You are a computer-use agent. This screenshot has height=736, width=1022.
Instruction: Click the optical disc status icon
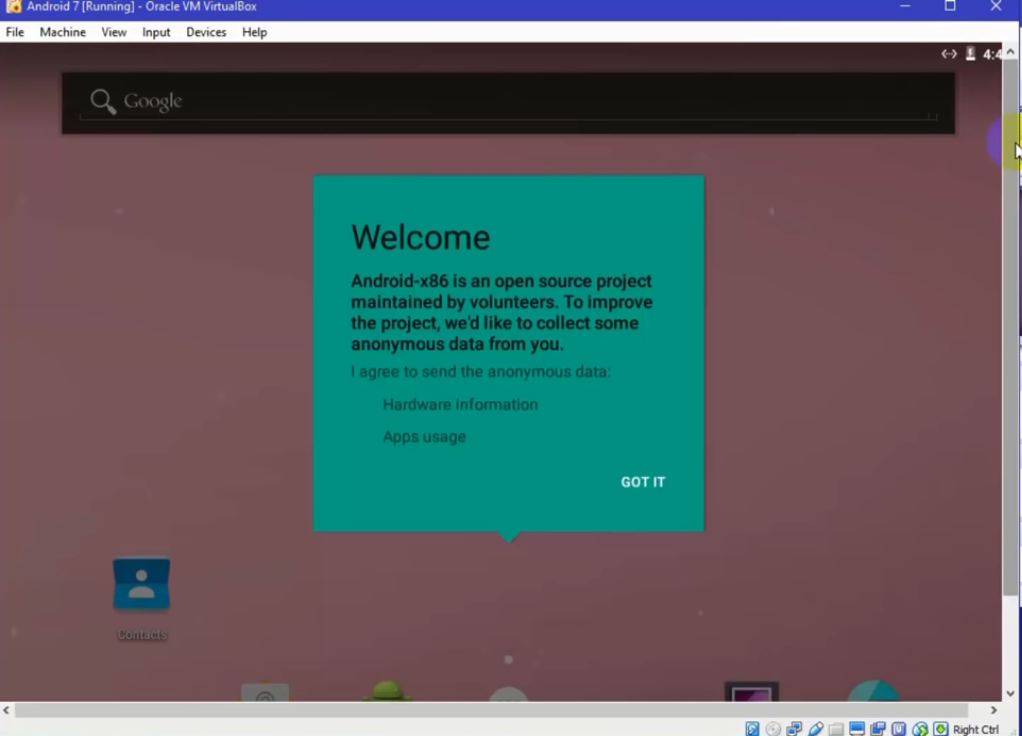(773, 729)
